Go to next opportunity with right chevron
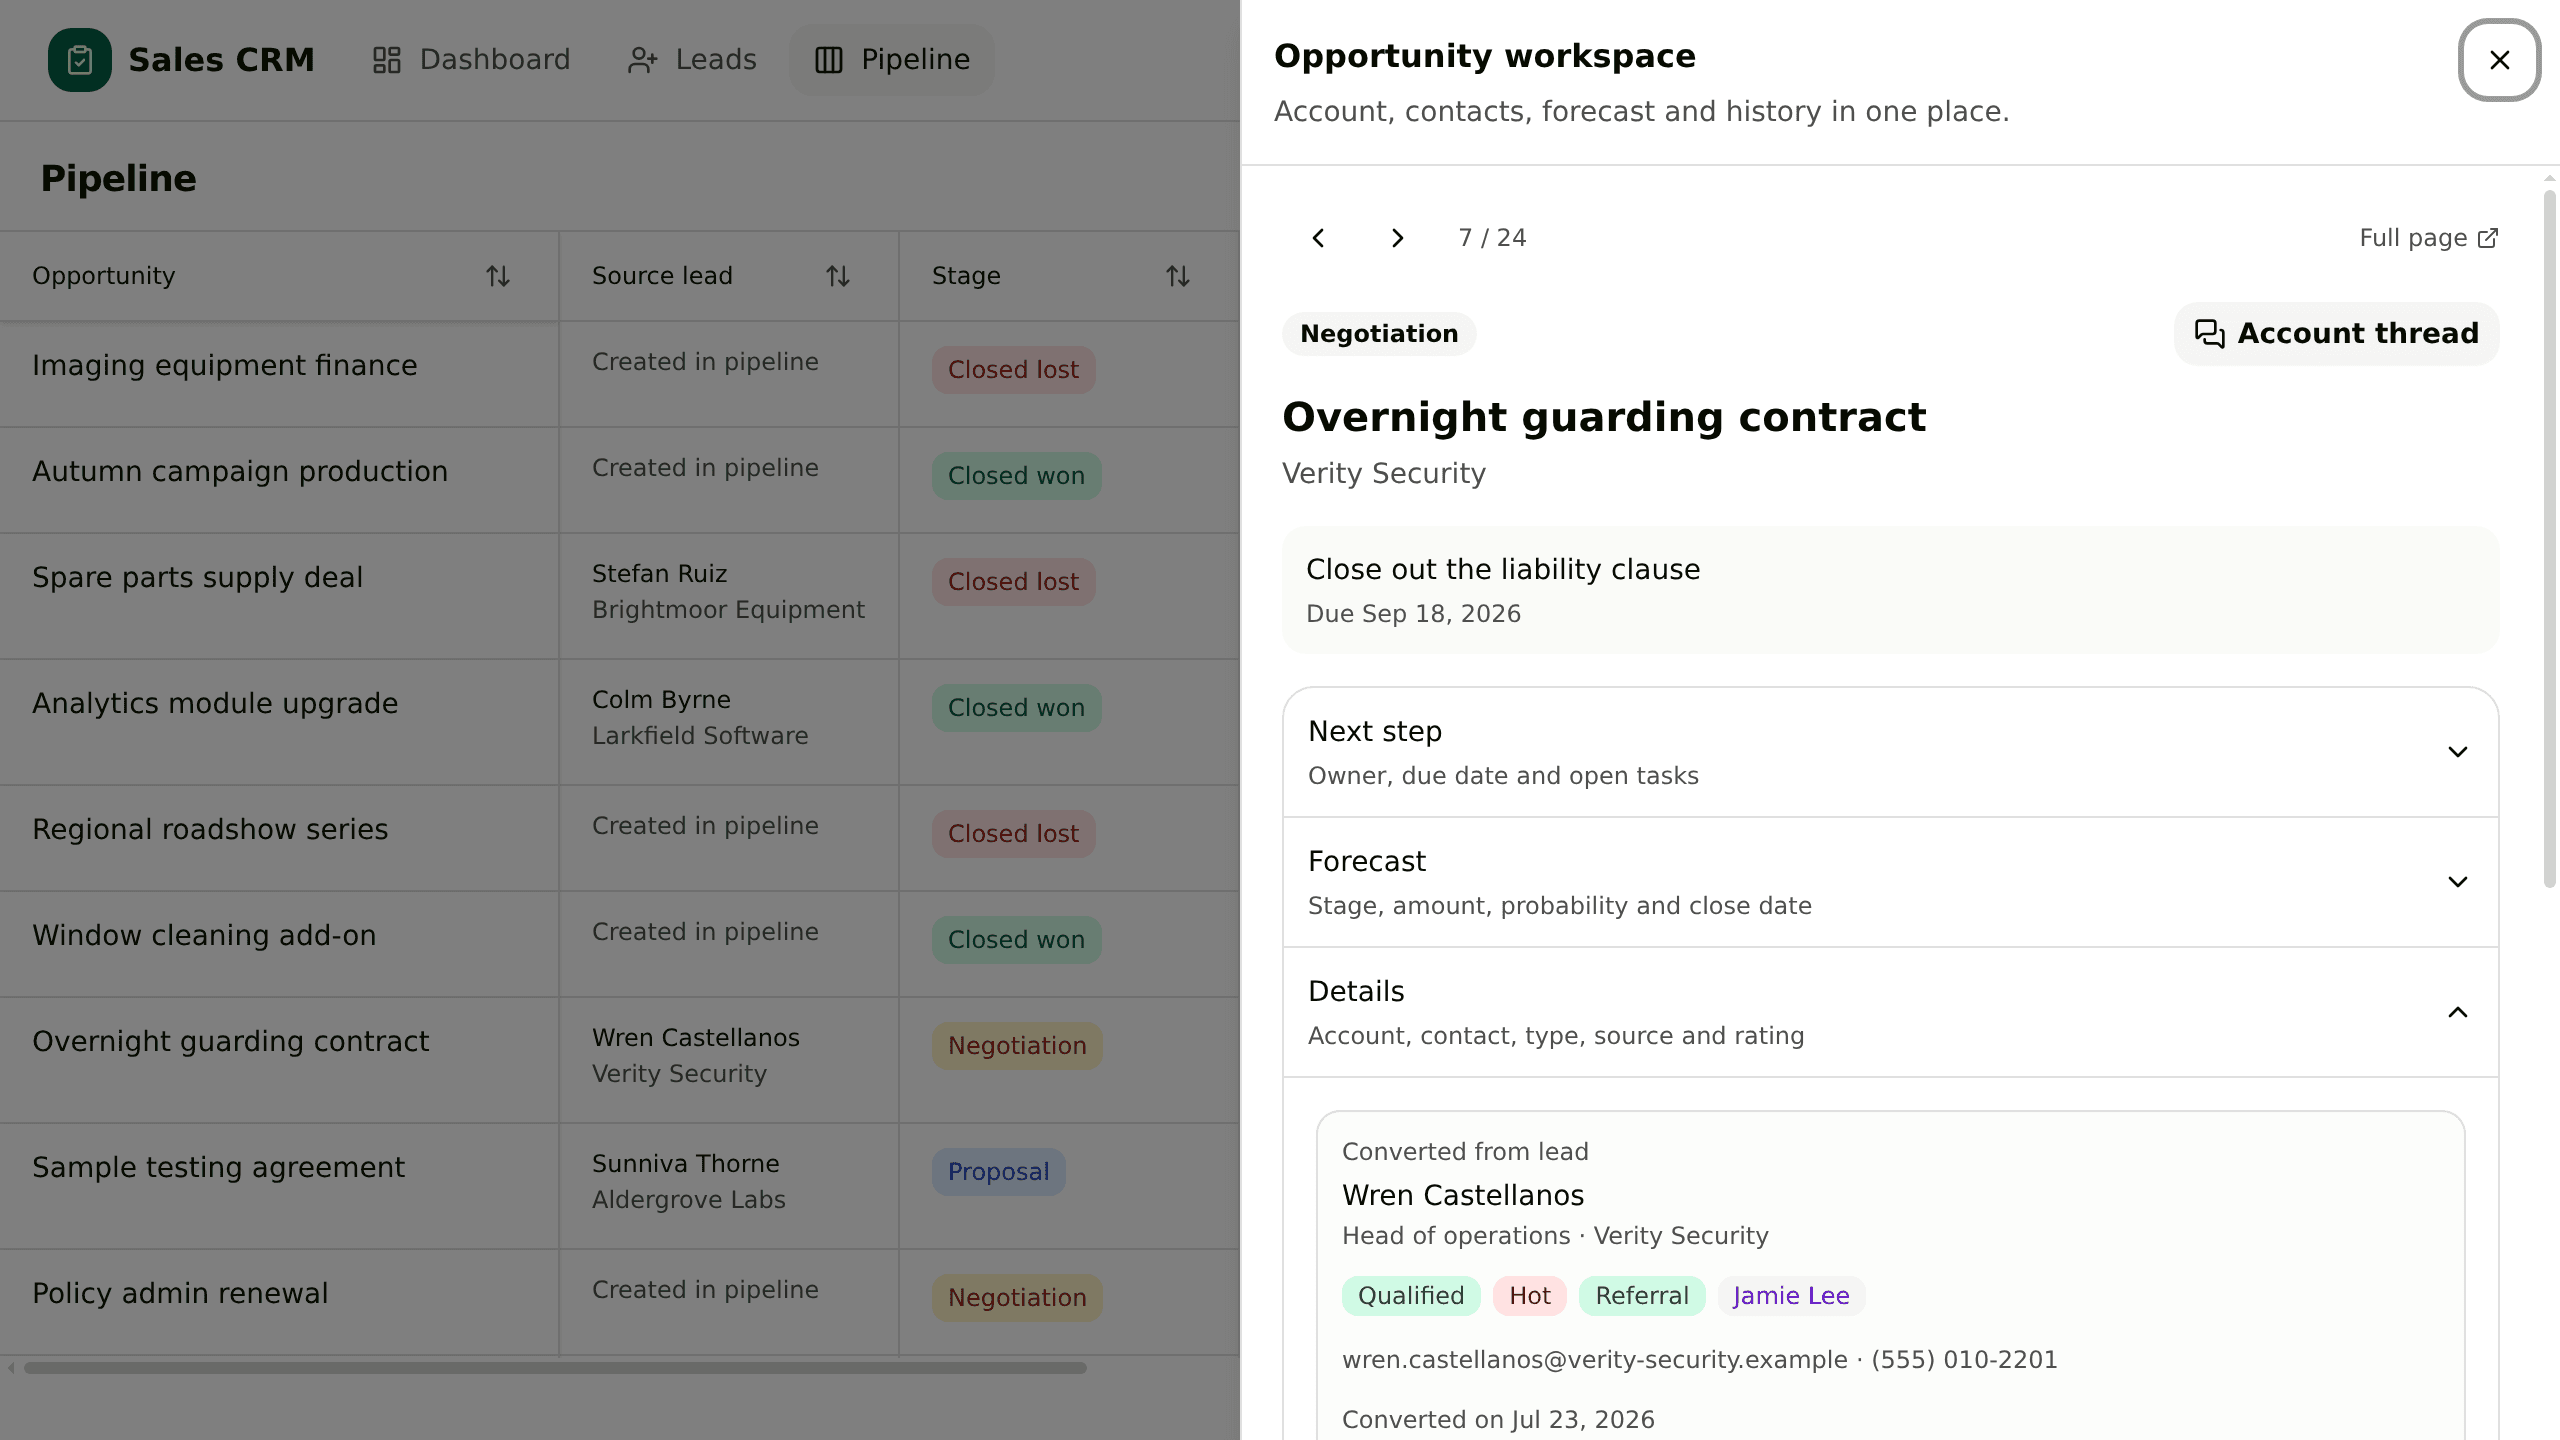This screenshot has width=2560, height=1440. tap(1398, 238)
